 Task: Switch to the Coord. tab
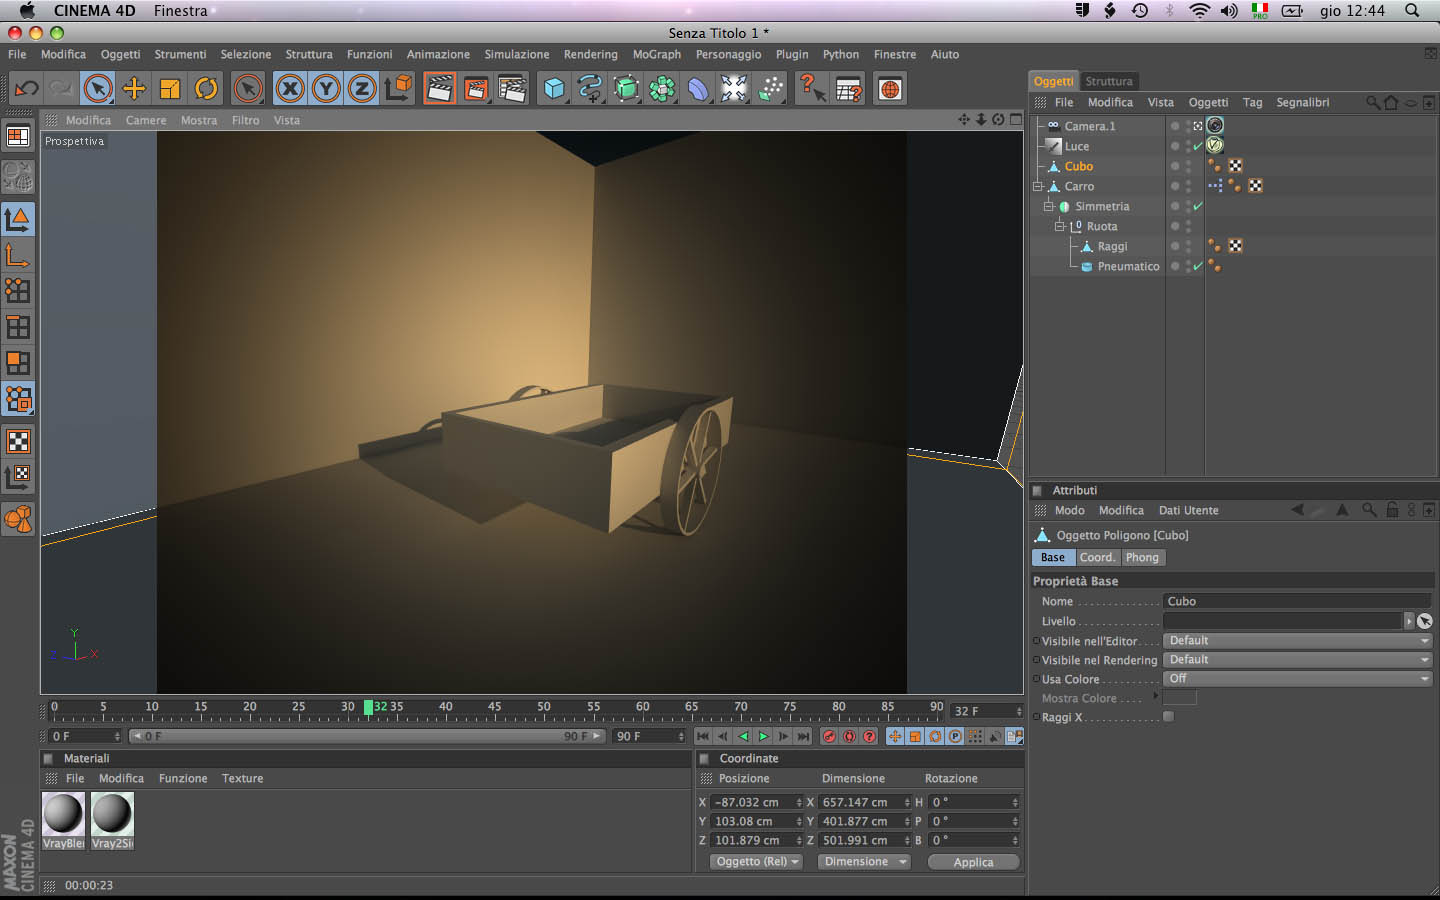click(x=1097, y=558)
